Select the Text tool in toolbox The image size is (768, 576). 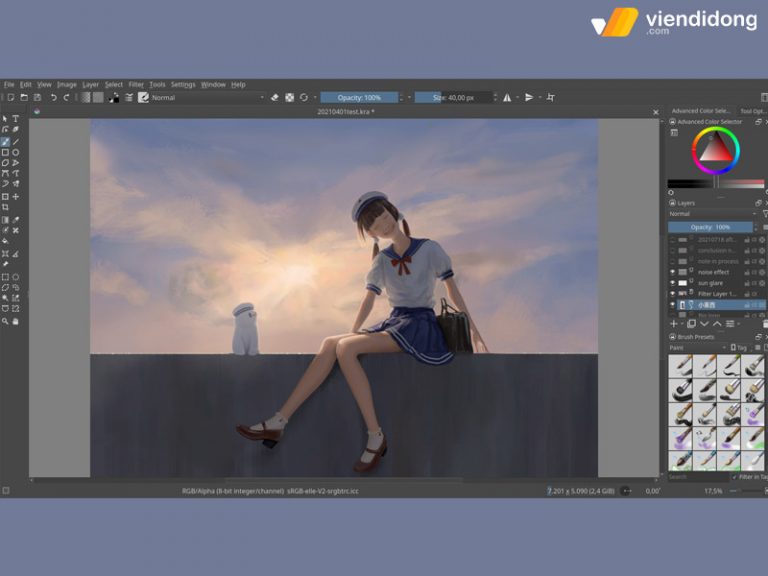(16, 119)
